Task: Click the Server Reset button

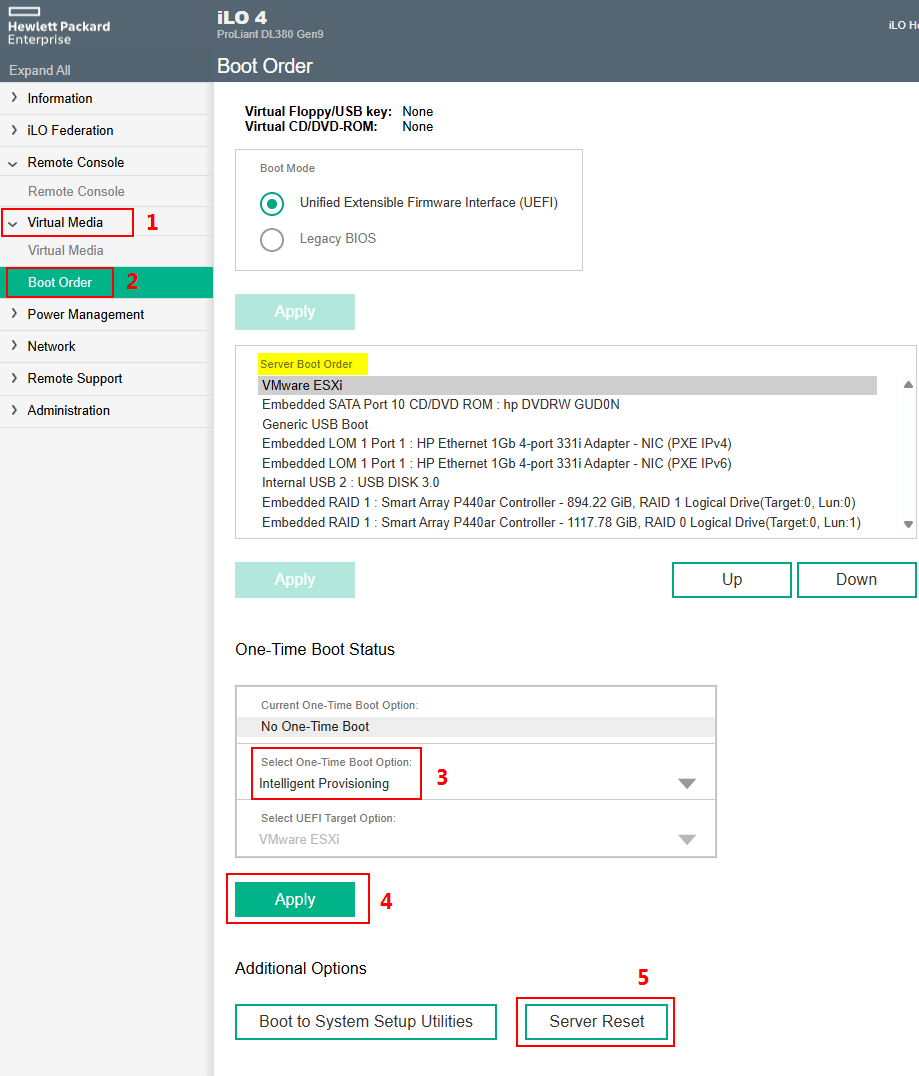Action: click(x=596, y=1022)
